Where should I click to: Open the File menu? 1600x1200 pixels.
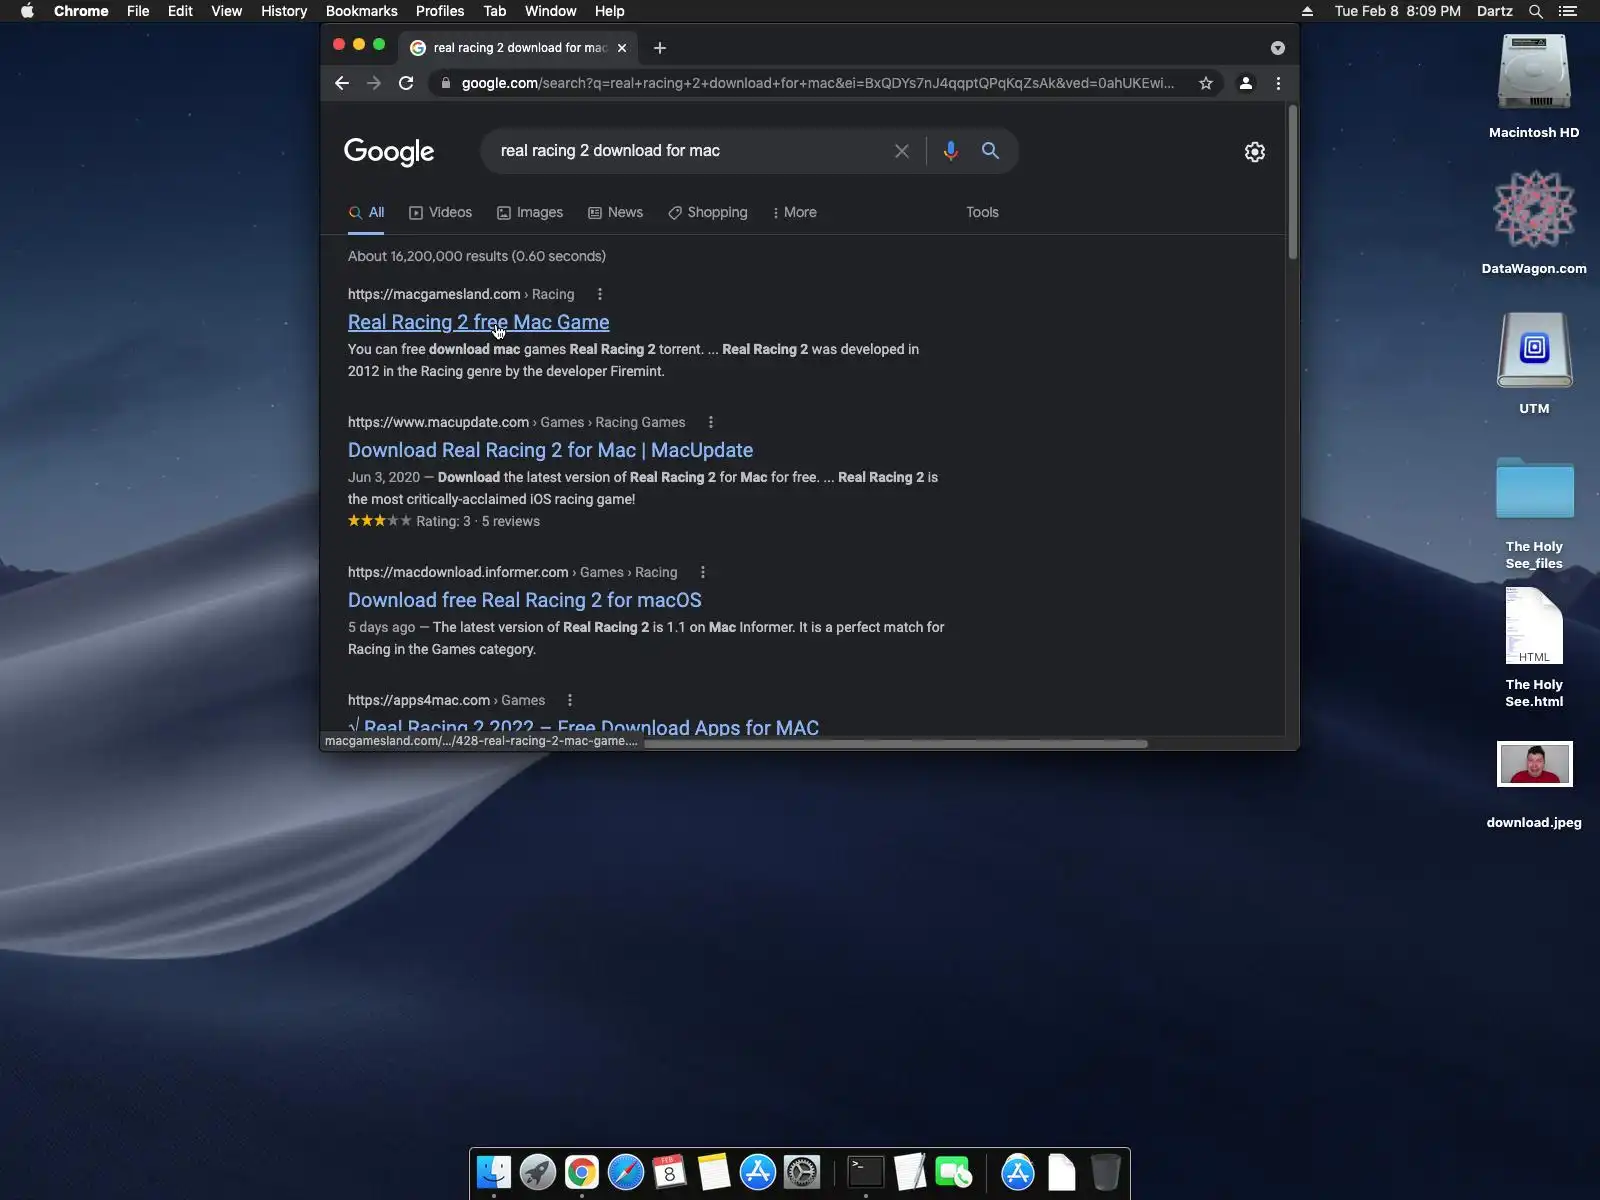[138, 11]
